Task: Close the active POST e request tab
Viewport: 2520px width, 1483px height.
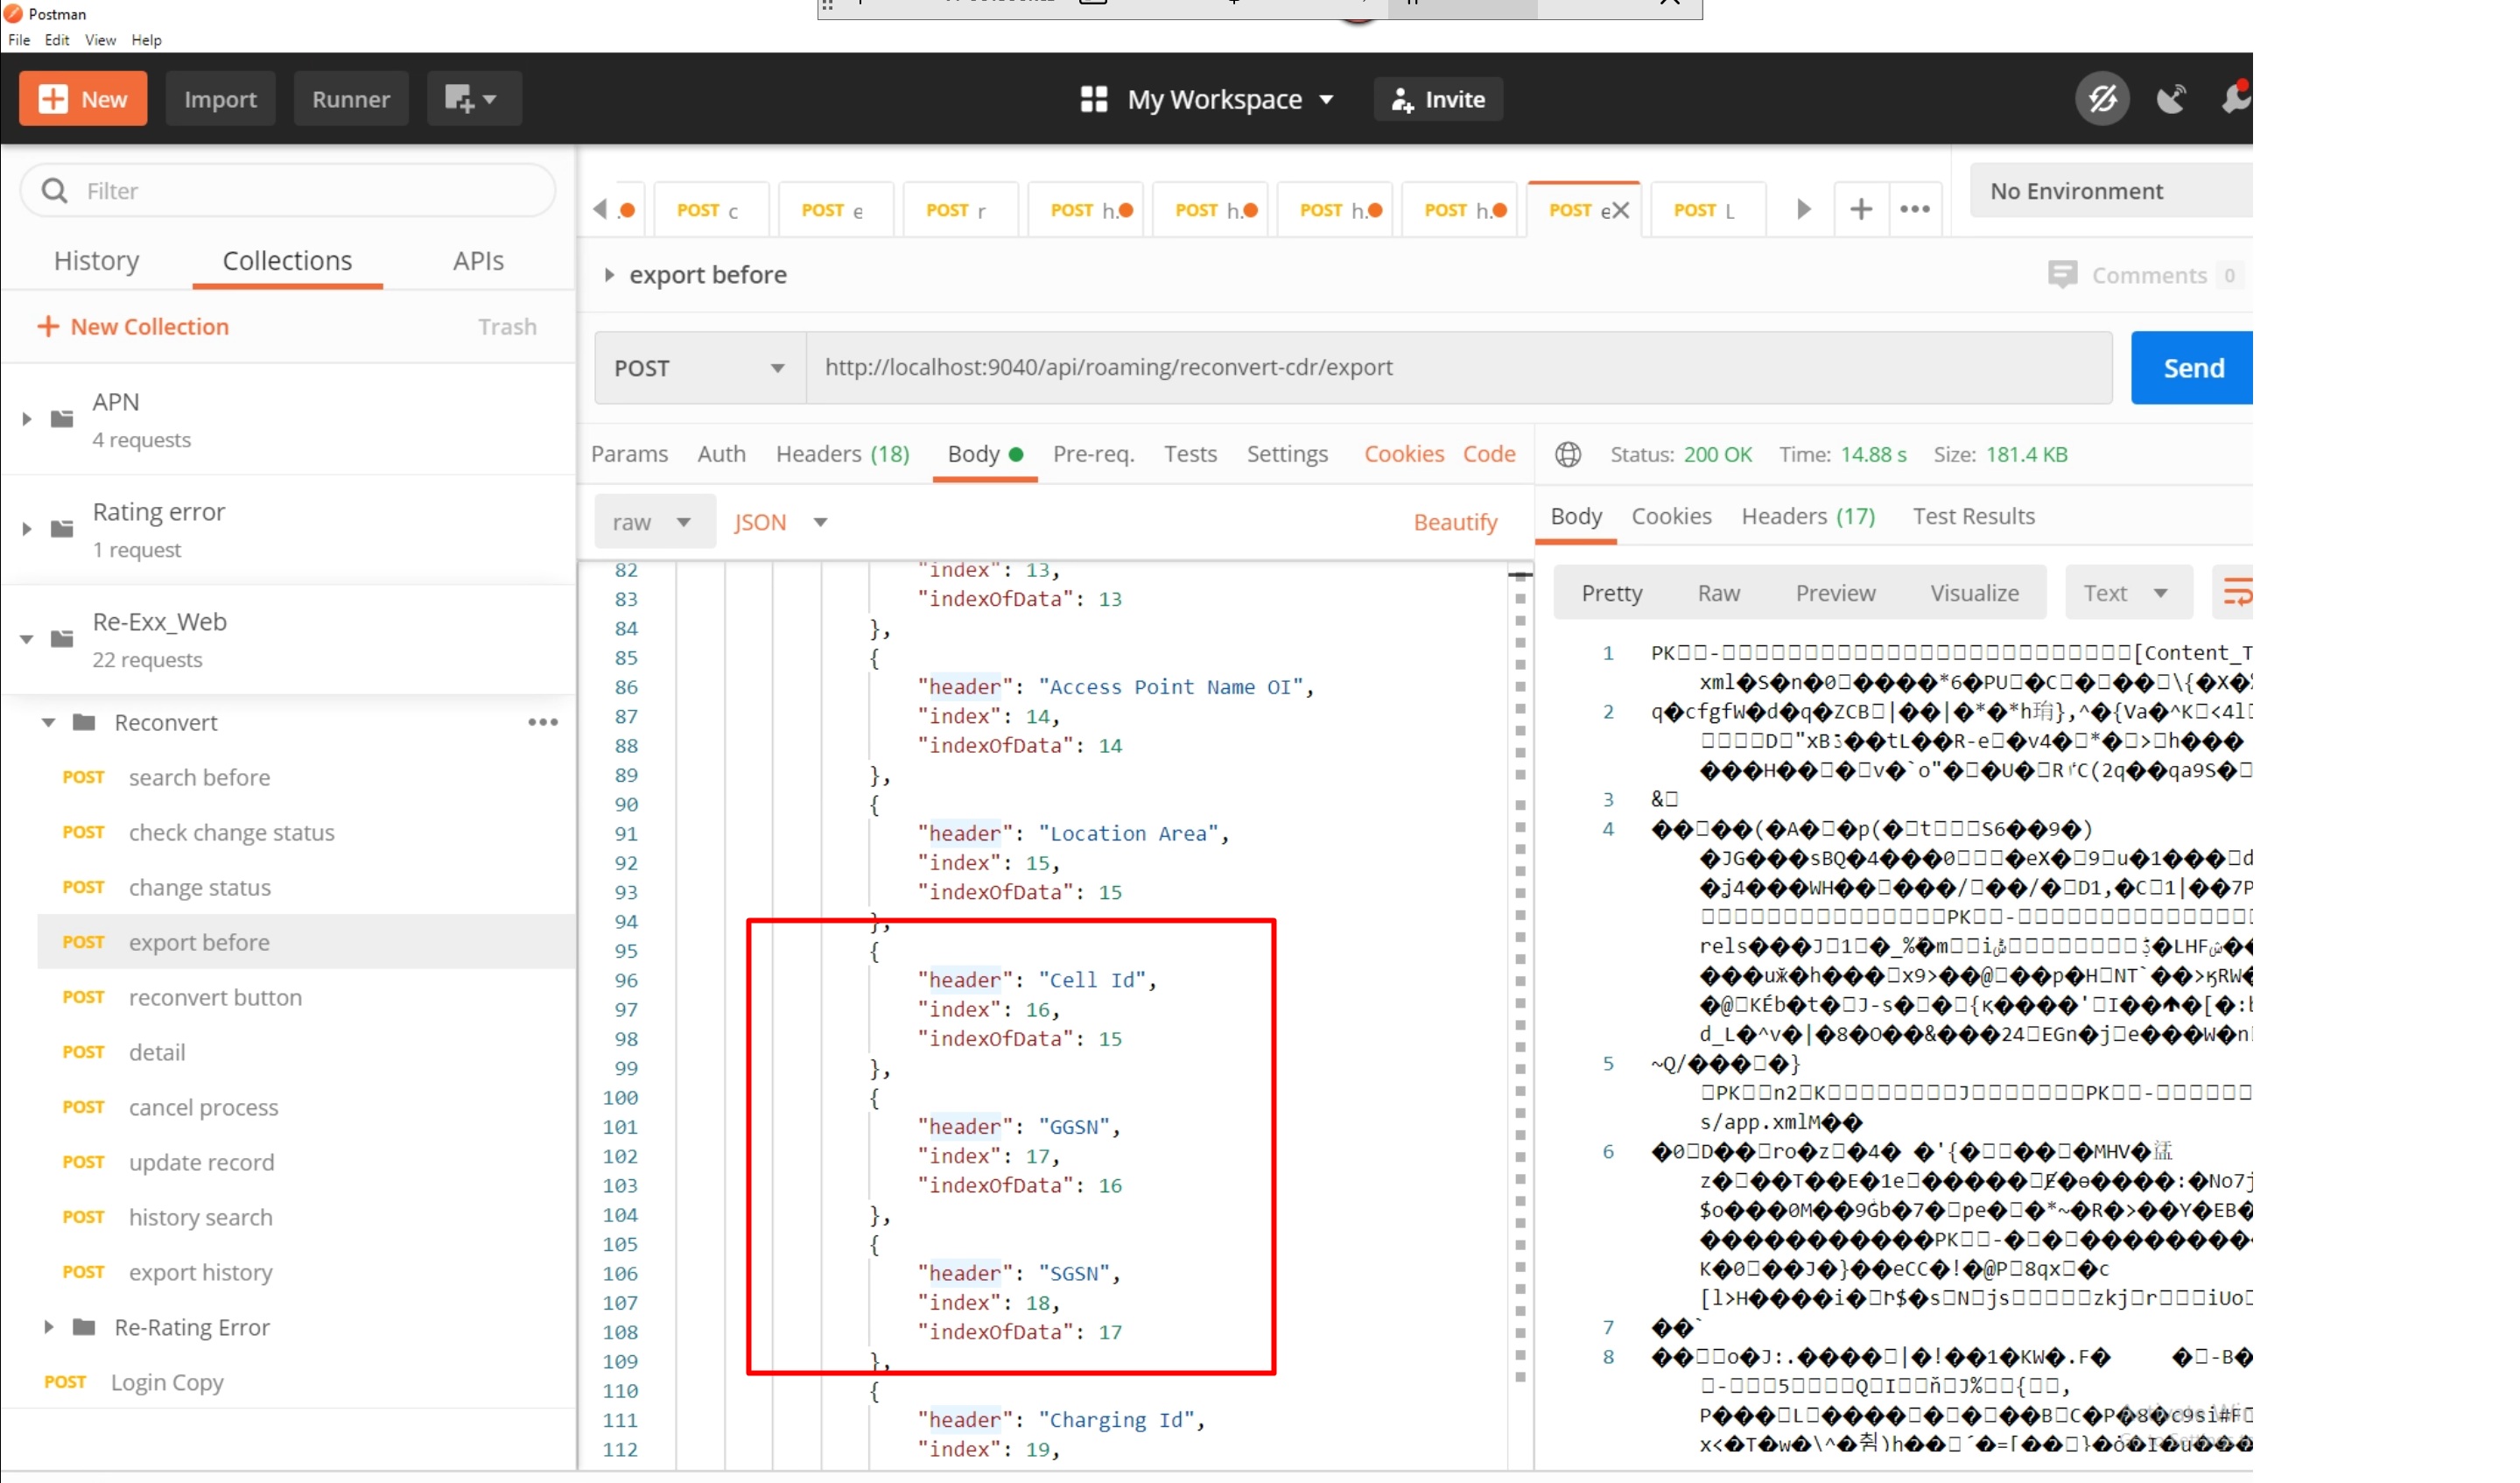Action: point(1621,210)
